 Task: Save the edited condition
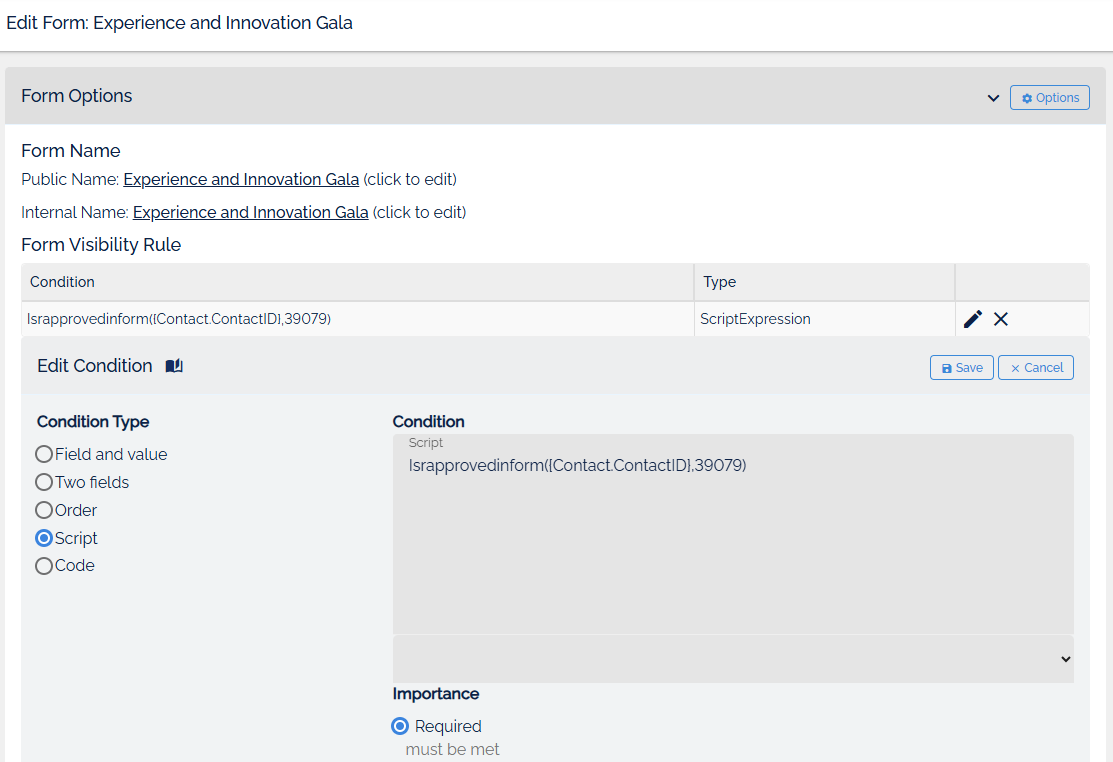(x=961, y=368)
